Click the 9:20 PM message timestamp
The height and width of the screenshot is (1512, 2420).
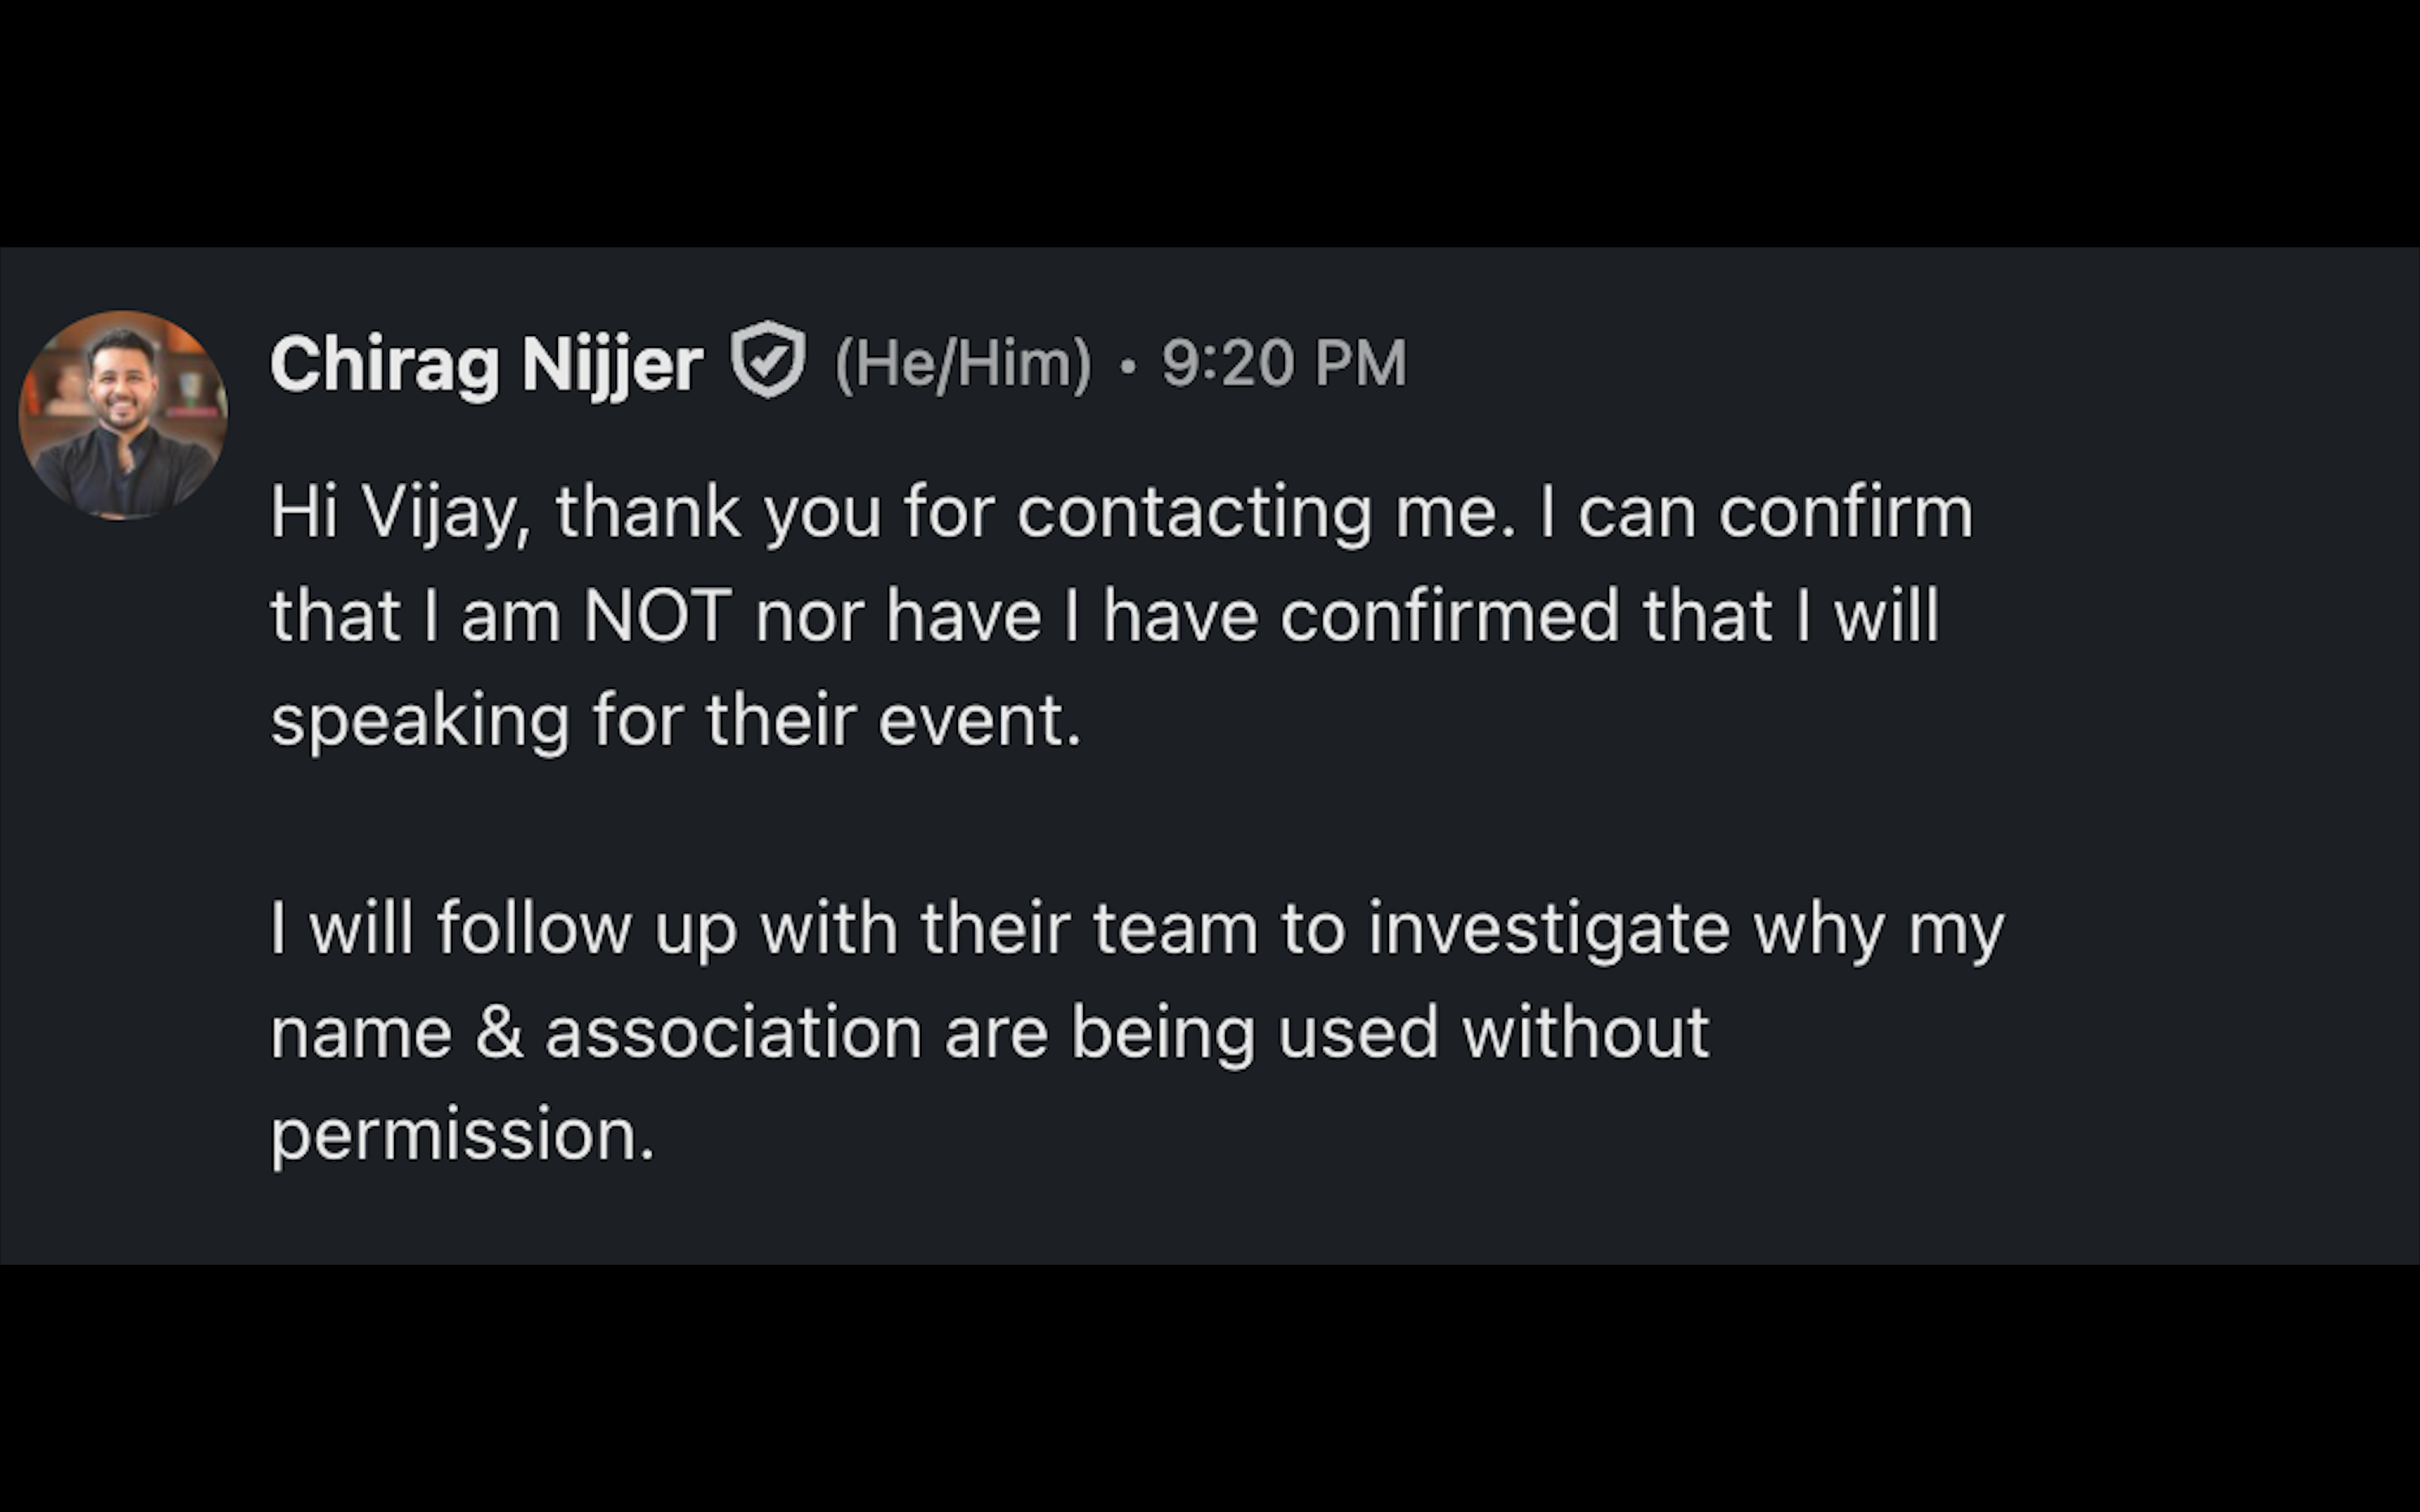click(x=1284, y=364)
